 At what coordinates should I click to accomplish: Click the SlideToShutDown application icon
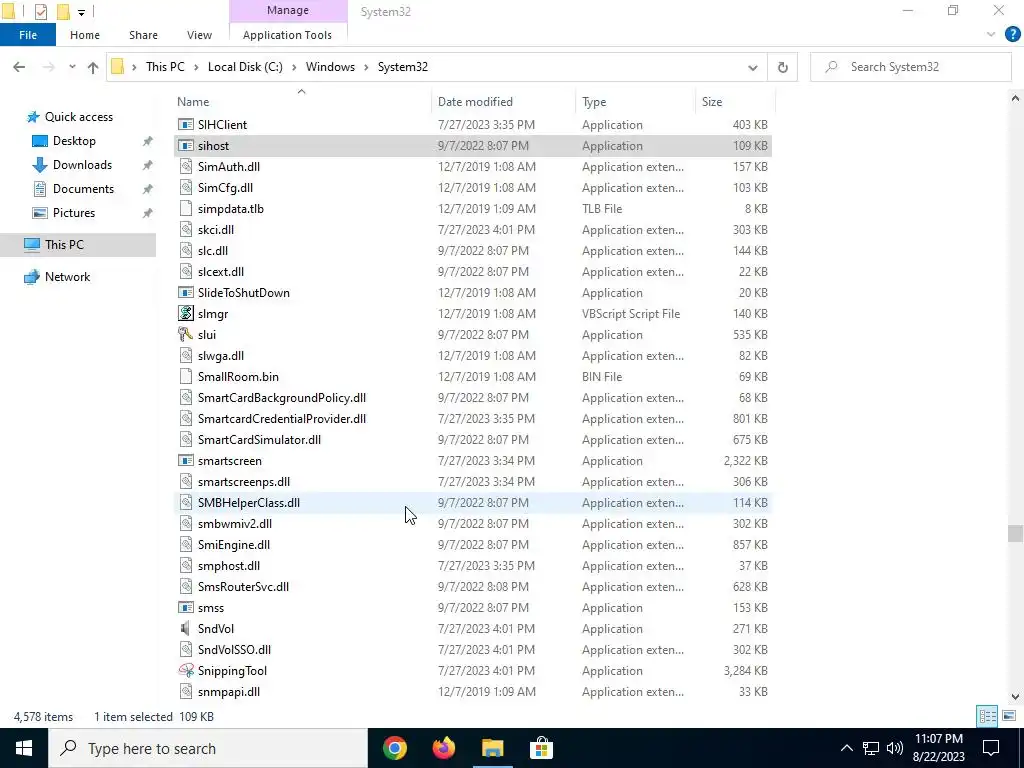tap(186, 293)
